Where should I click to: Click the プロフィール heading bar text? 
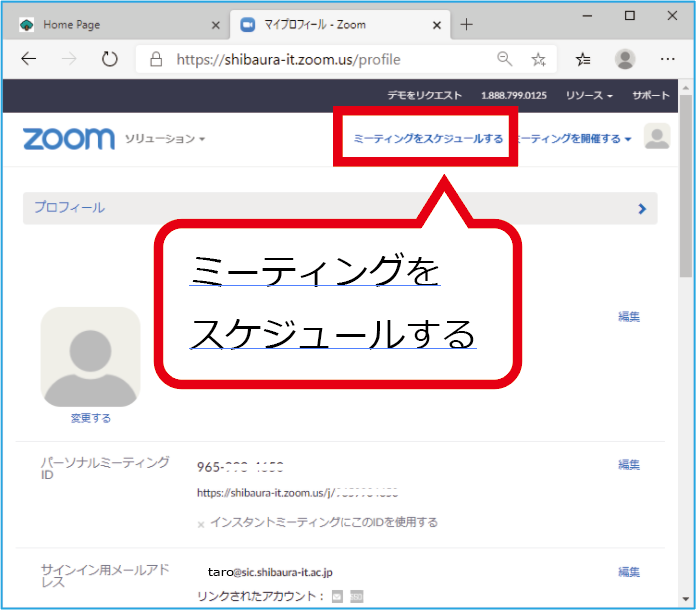tap(69, 207)
